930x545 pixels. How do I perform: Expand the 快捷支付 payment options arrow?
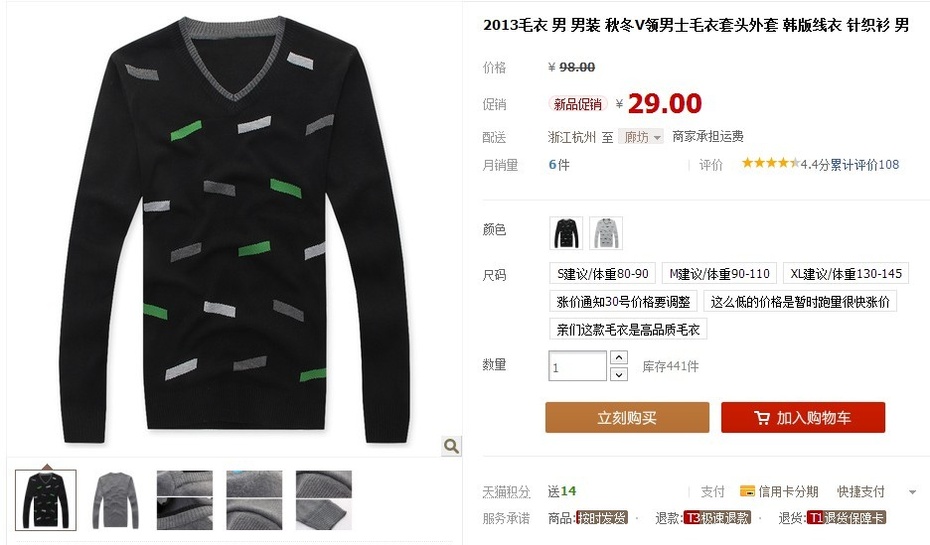pos(912,492)
